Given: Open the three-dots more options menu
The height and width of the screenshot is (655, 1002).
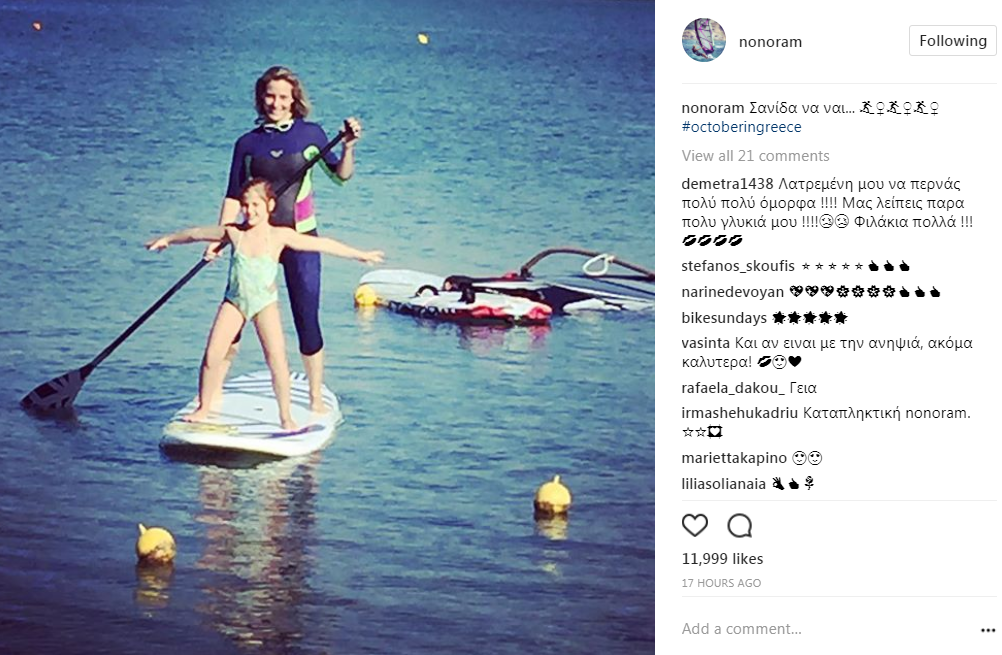Looking at the screenshot, I should click(988, 630).
